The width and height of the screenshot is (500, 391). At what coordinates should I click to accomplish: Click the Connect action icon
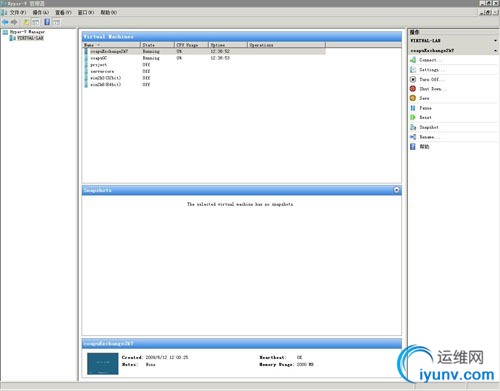coord(413,60)
